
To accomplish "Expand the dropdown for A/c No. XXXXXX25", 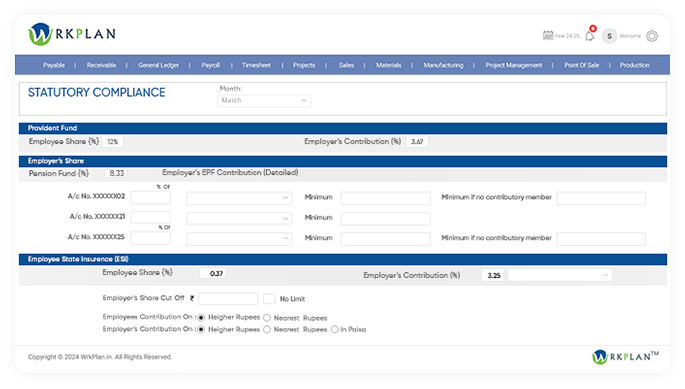I will (x=239, y=239).
